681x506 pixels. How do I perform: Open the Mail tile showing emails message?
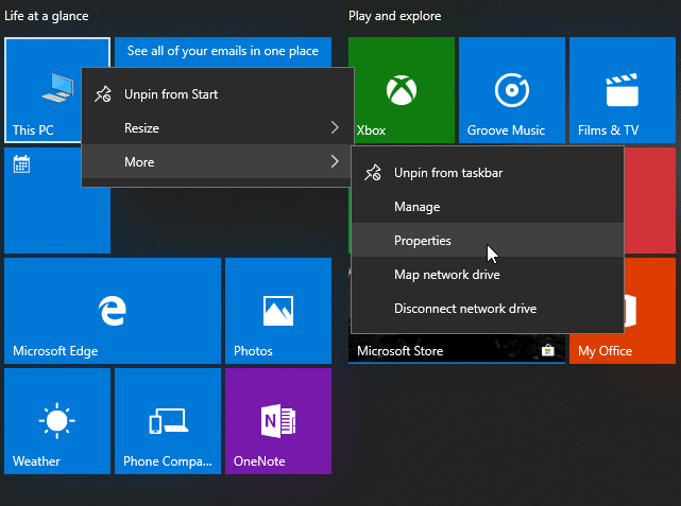point(223,52)
